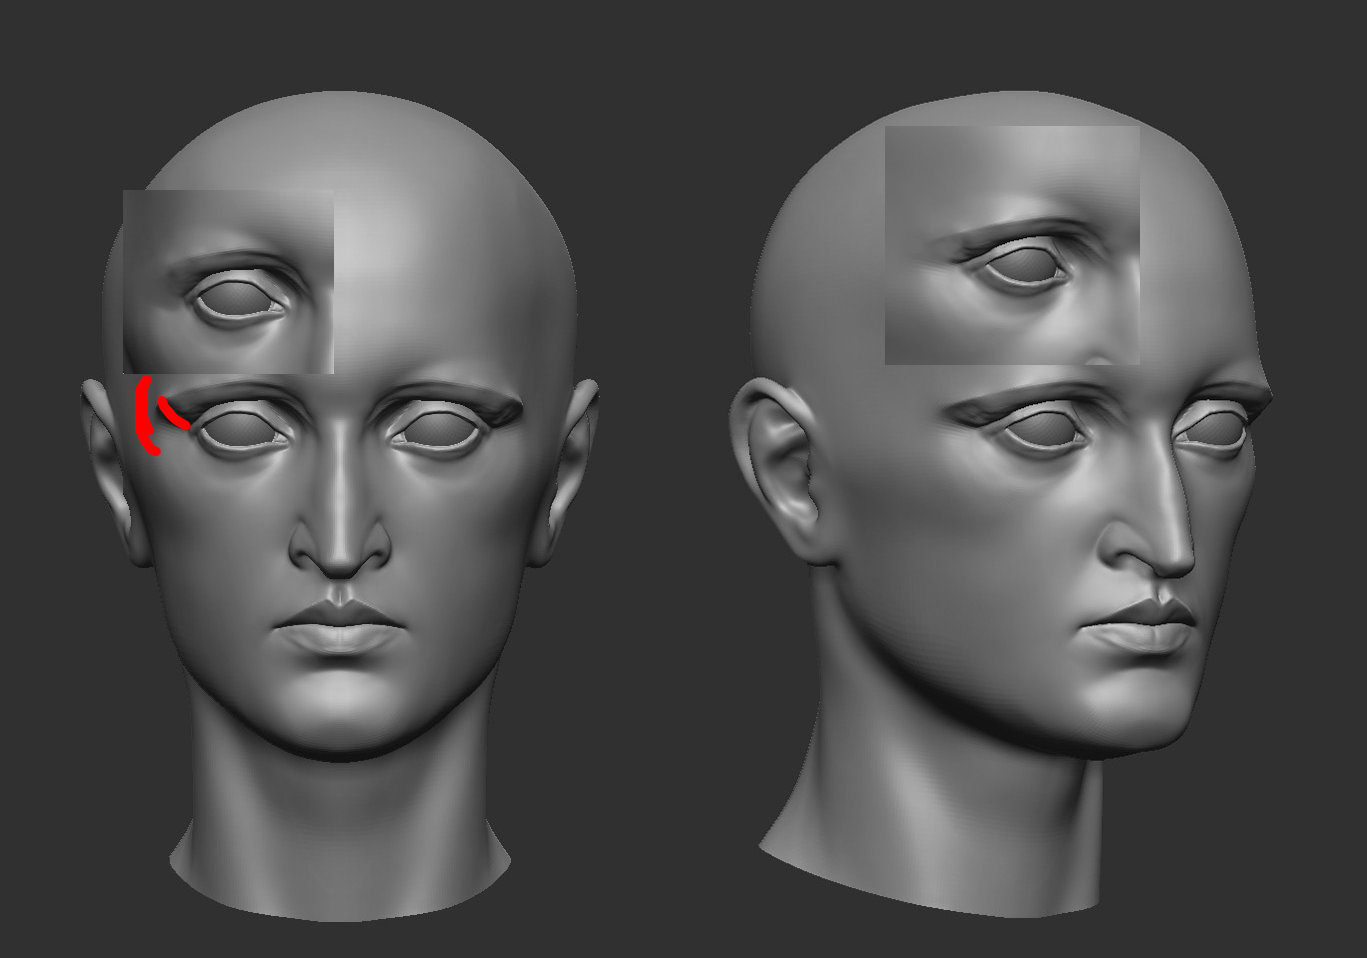Select the eye close-up inset on three-quarter head
The width and height of the screenshot is (1367, 958).
(1012, 245)
